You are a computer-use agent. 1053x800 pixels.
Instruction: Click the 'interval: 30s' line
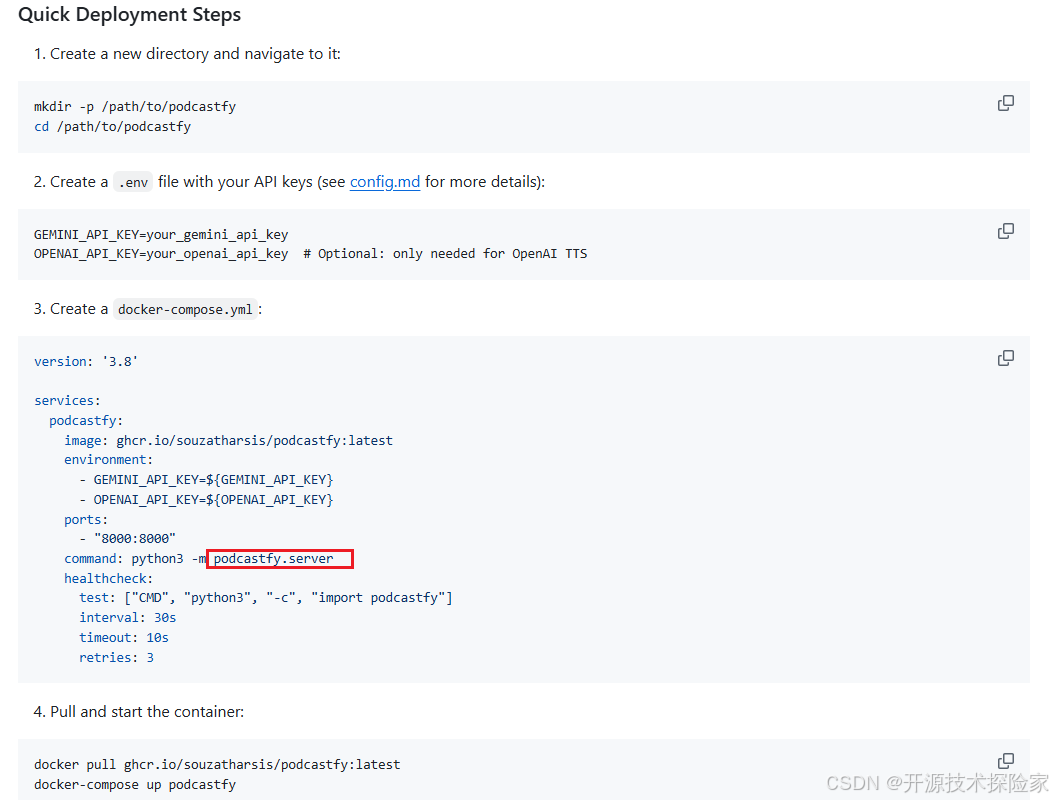[128, 618]
